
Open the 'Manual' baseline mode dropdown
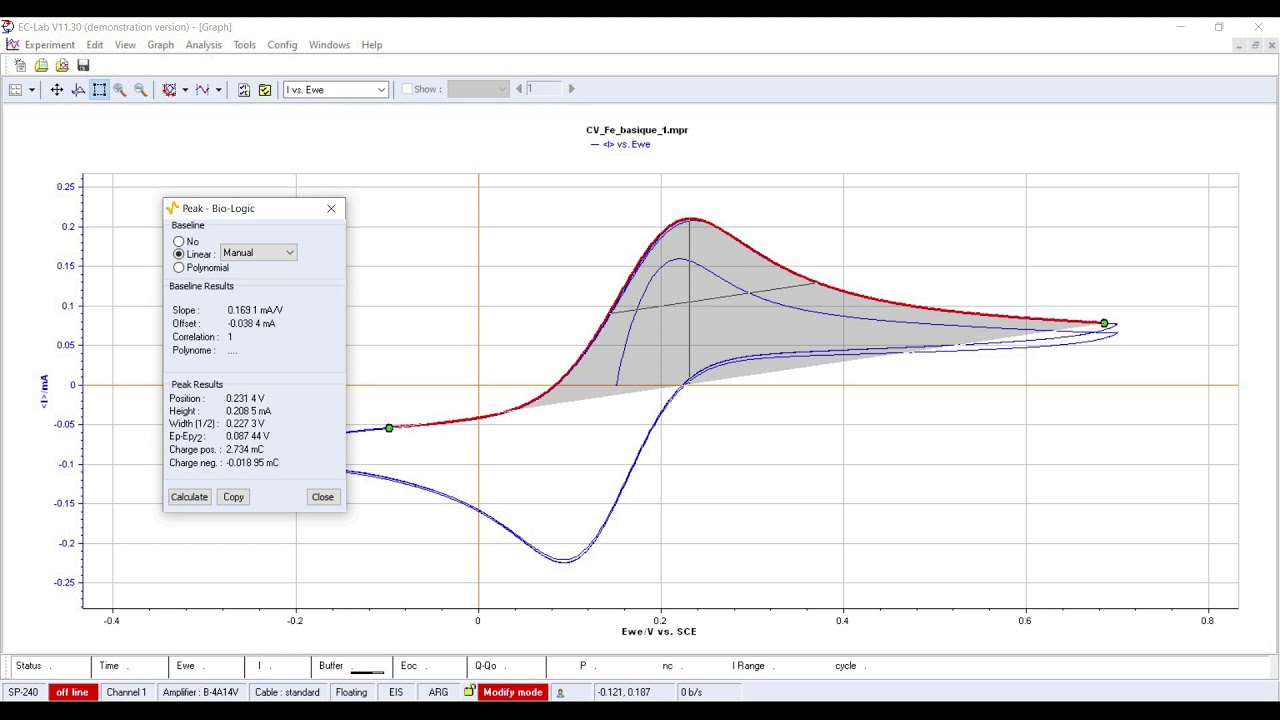pyautogui.click(x=258, y=253)
